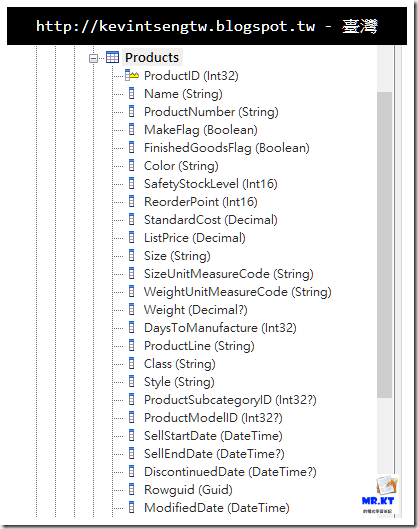Click the column icon beside Color (String)
Image resolution: width=418 pixels, height=529 pixels.
(132, 165)
